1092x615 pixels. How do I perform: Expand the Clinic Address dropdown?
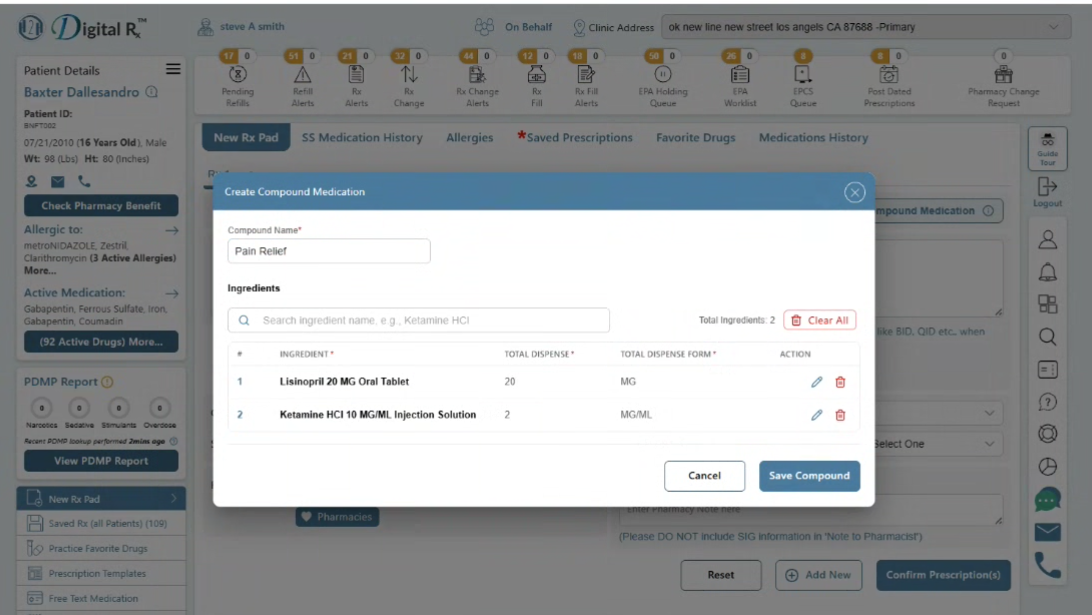[866, 27]
